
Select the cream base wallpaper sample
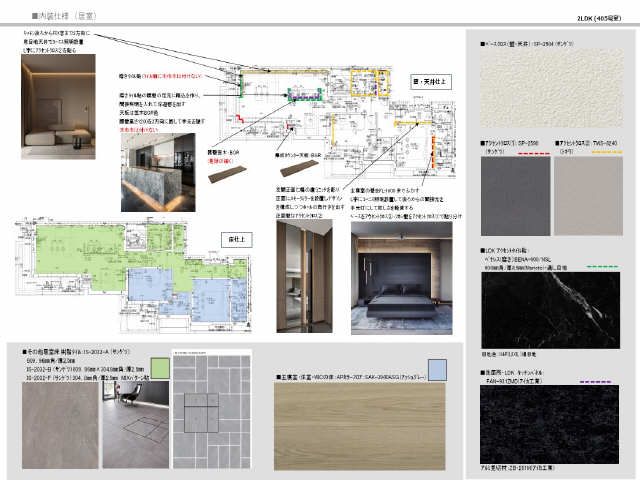(552, 89)
